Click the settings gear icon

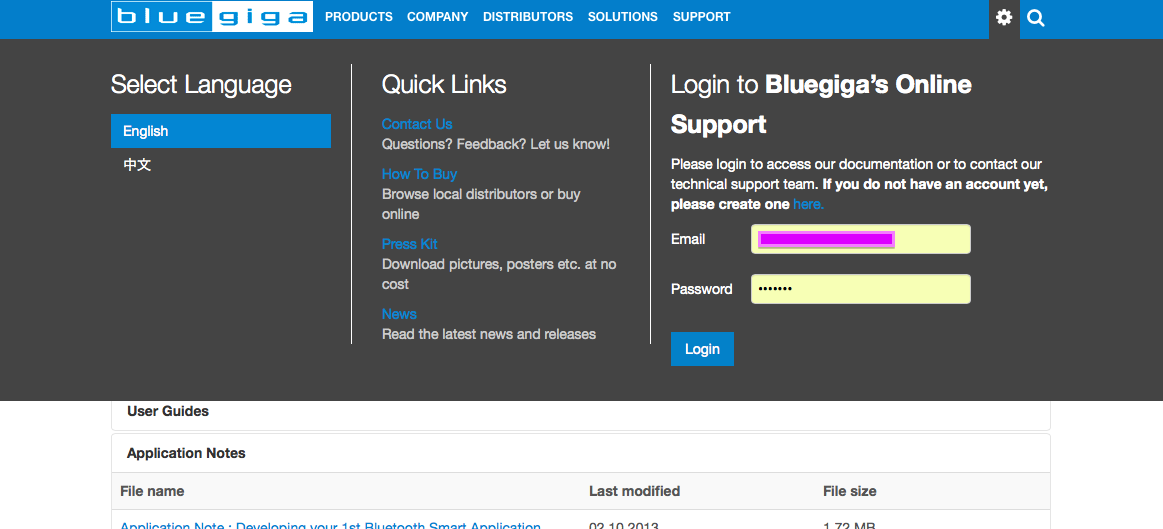1004,18
